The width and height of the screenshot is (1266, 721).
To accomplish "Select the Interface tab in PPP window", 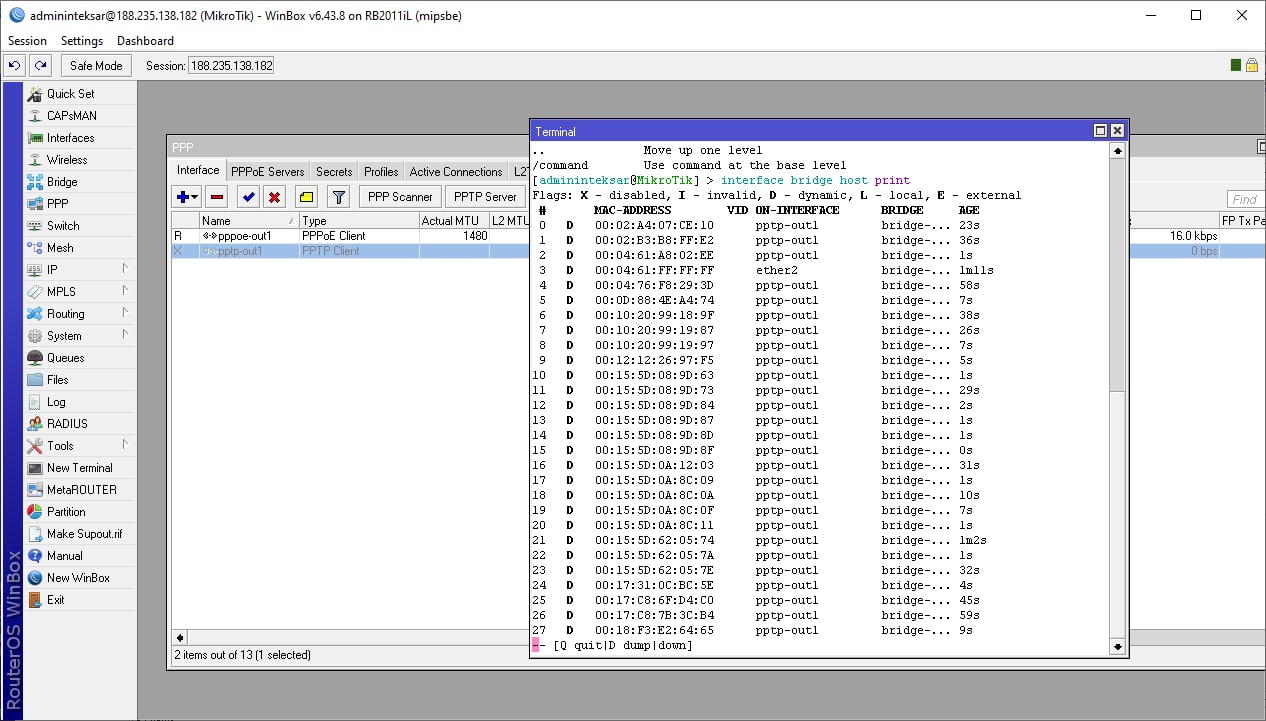I will click(x=198, y=171).
